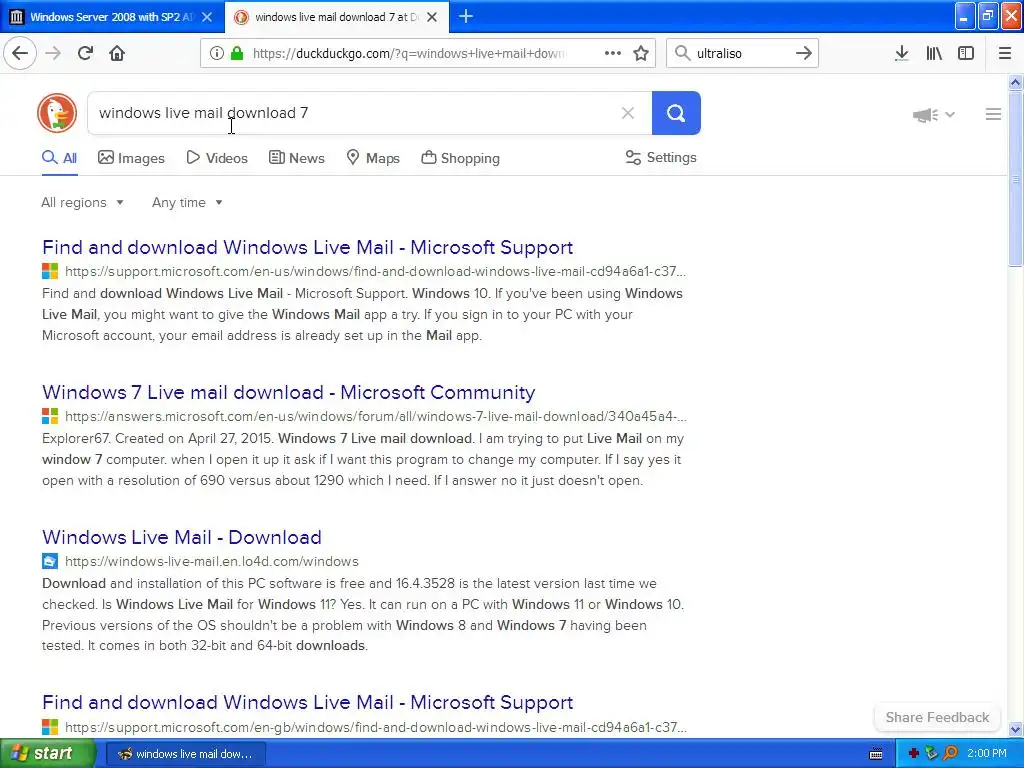The height and width of the screenshot is (768, 1024).
Task: Close the windows live mail download tab
Action: point(432,17)
